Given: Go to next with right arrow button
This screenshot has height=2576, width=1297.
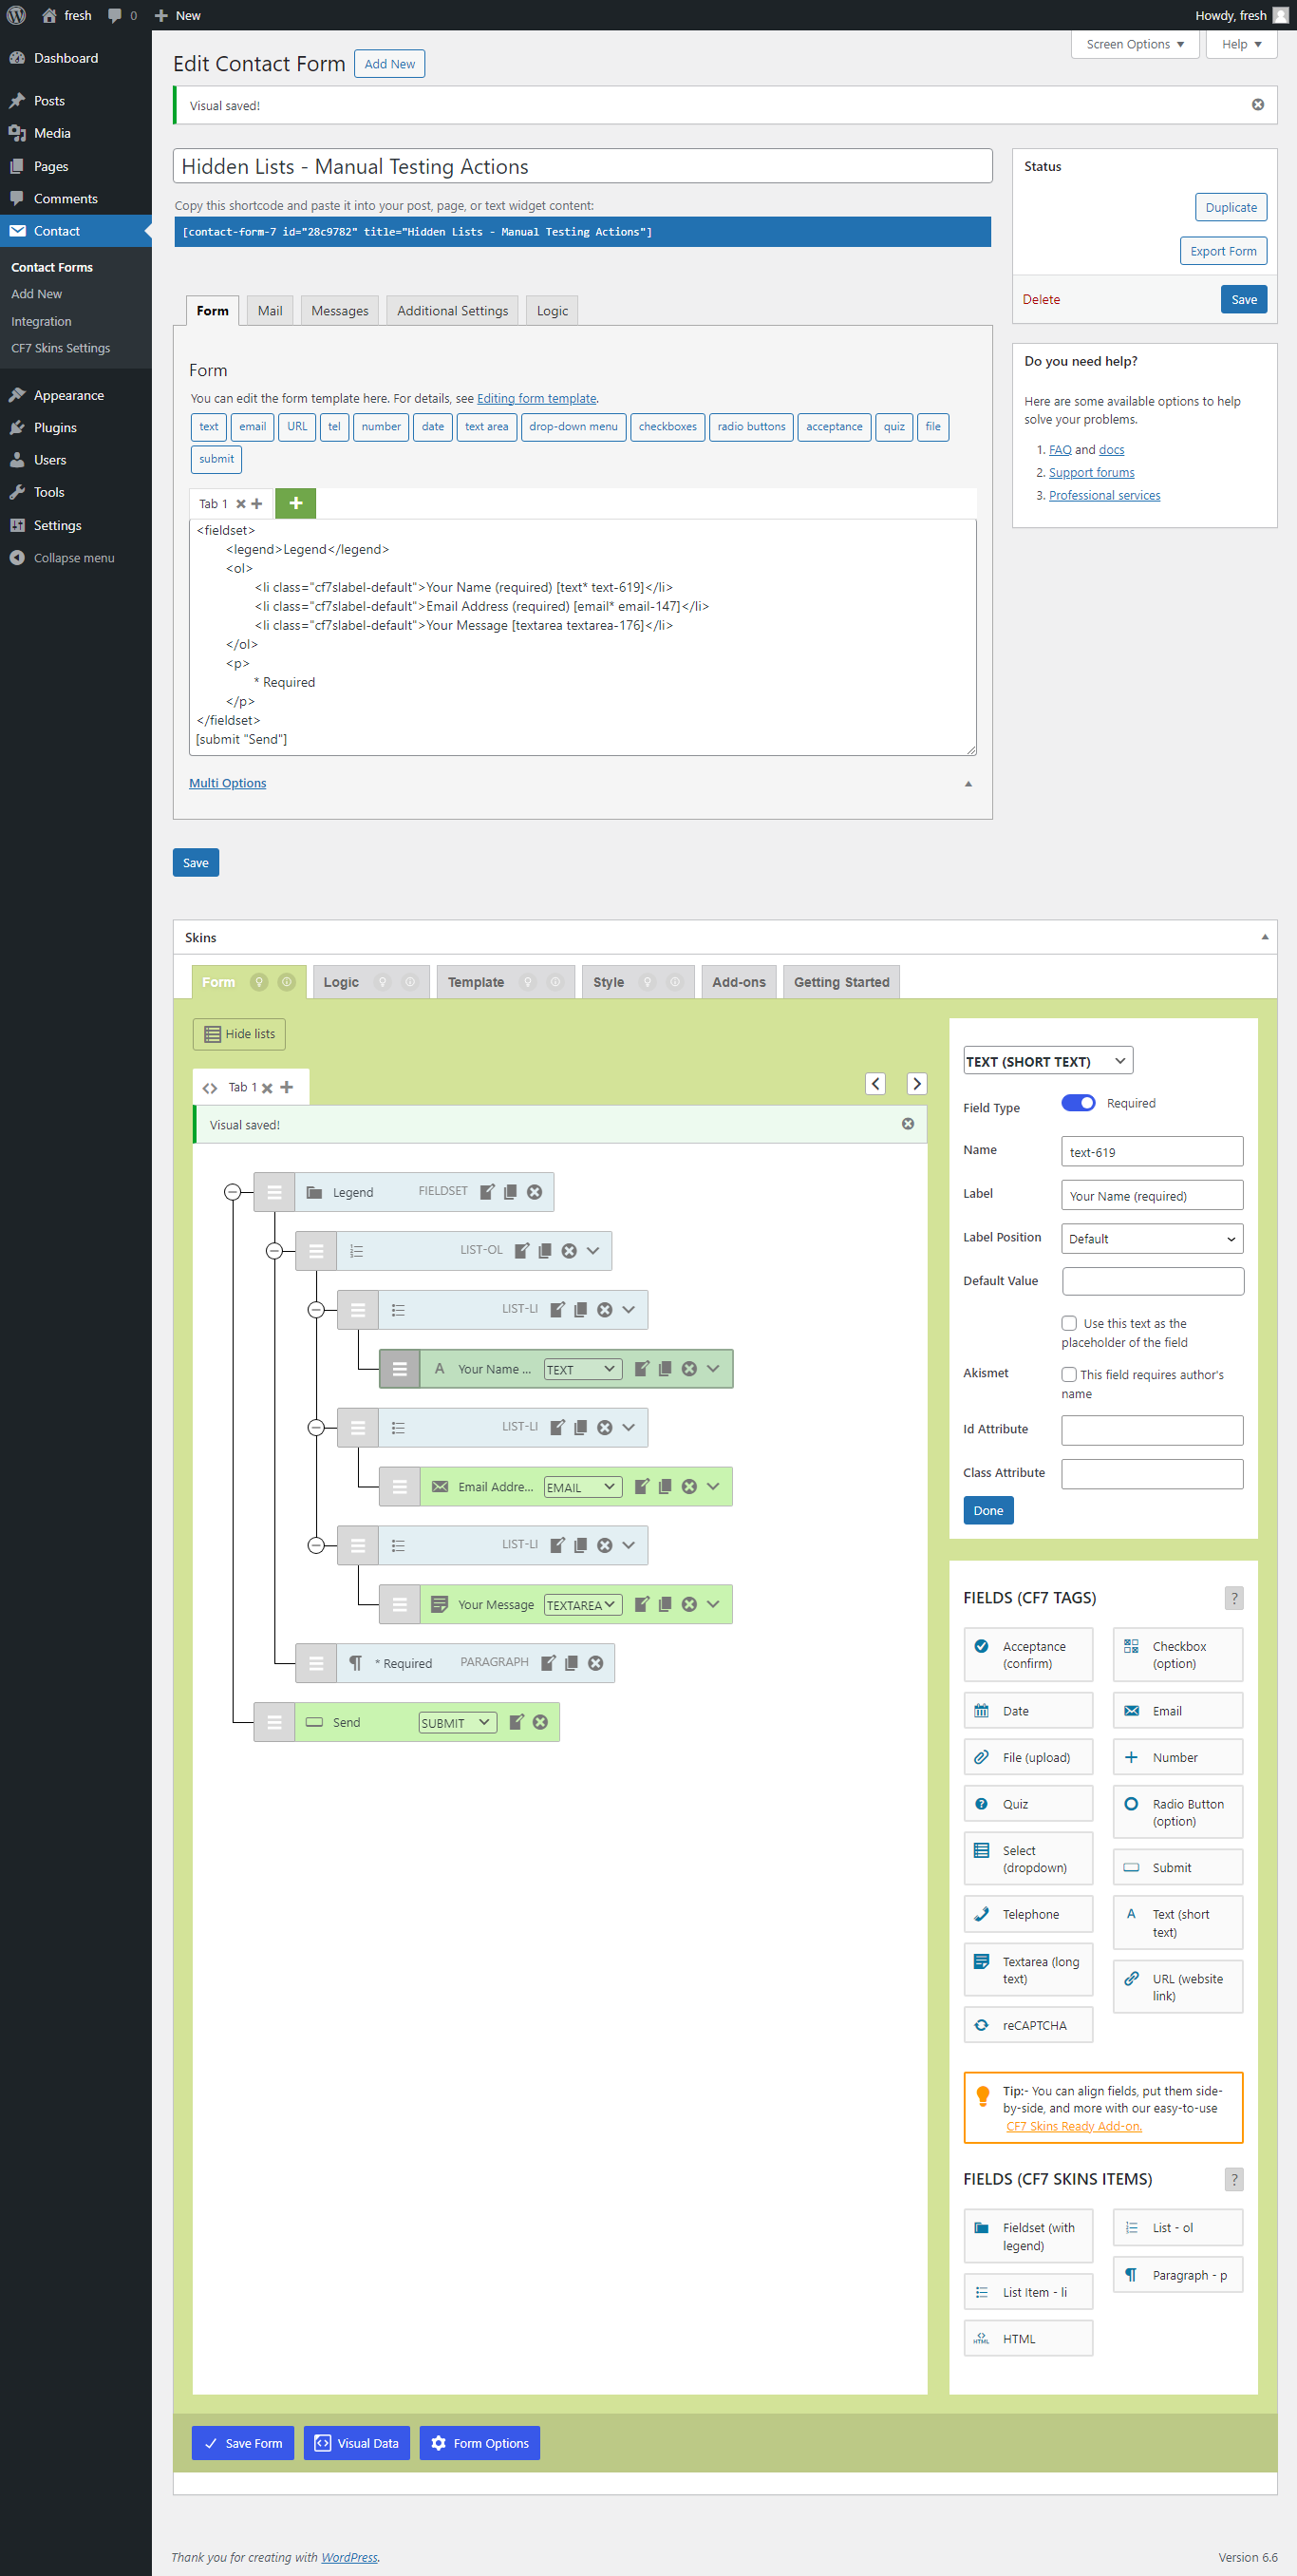Looking at the screenshot, I should [x=916, y=1084].
